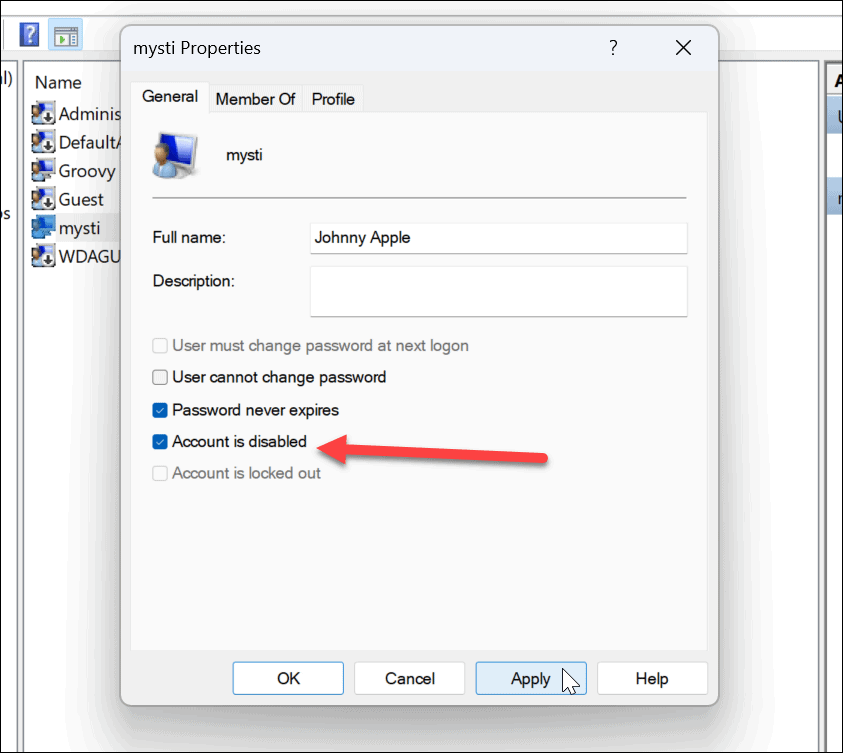Open the Member Of tab

[x=255, y=99]
